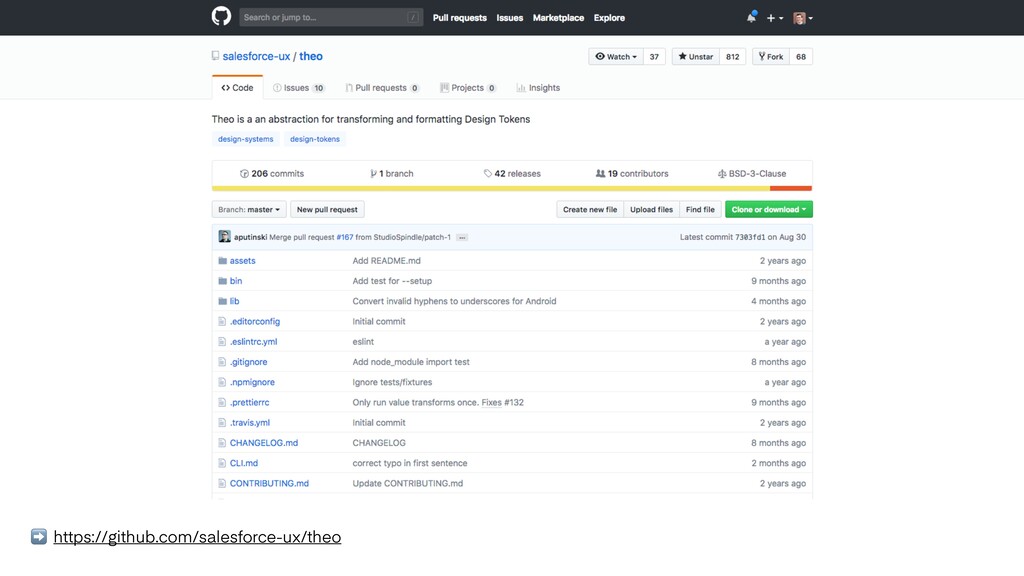Open commit 'Convert invalid hyphens to underscores for Android'

455,301
